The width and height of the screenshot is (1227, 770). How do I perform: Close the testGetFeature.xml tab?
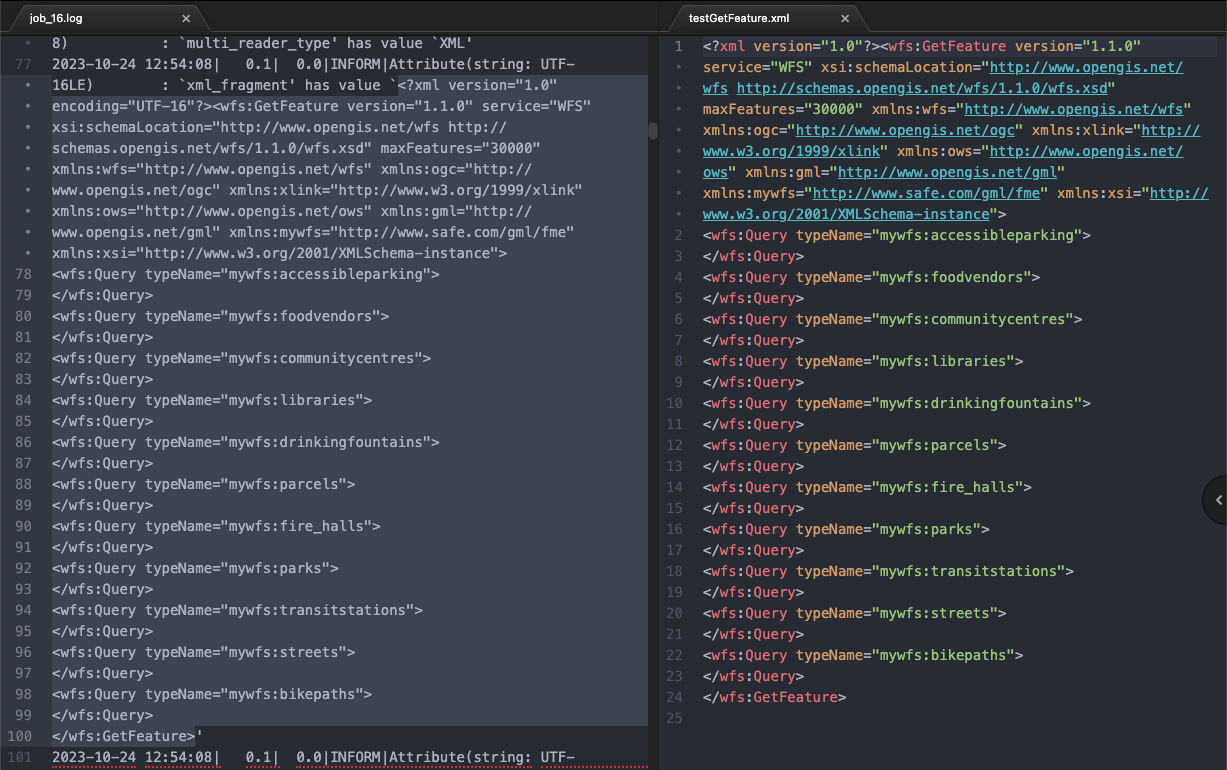pyautogui.click(x=845, y=18)
